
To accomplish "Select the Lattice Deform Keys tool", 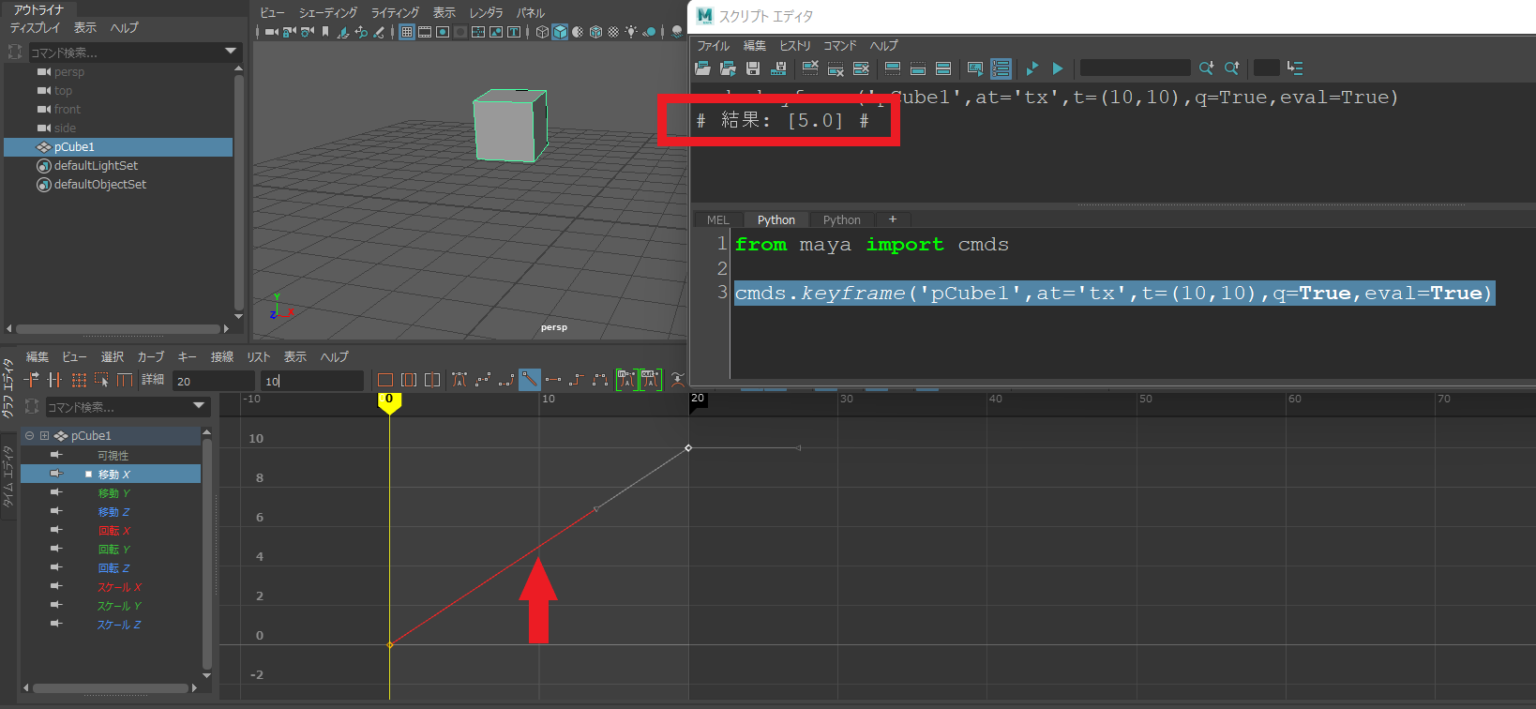I will coord(78,379).
